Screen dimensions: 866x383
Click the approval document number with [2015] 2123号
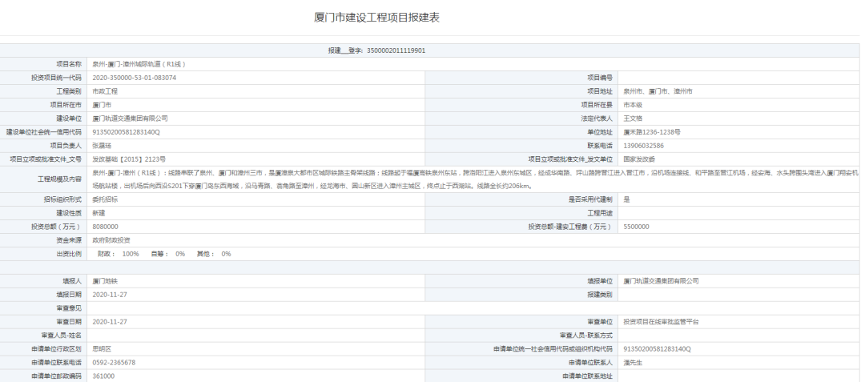pyautogui.click(x=129, y=159)
